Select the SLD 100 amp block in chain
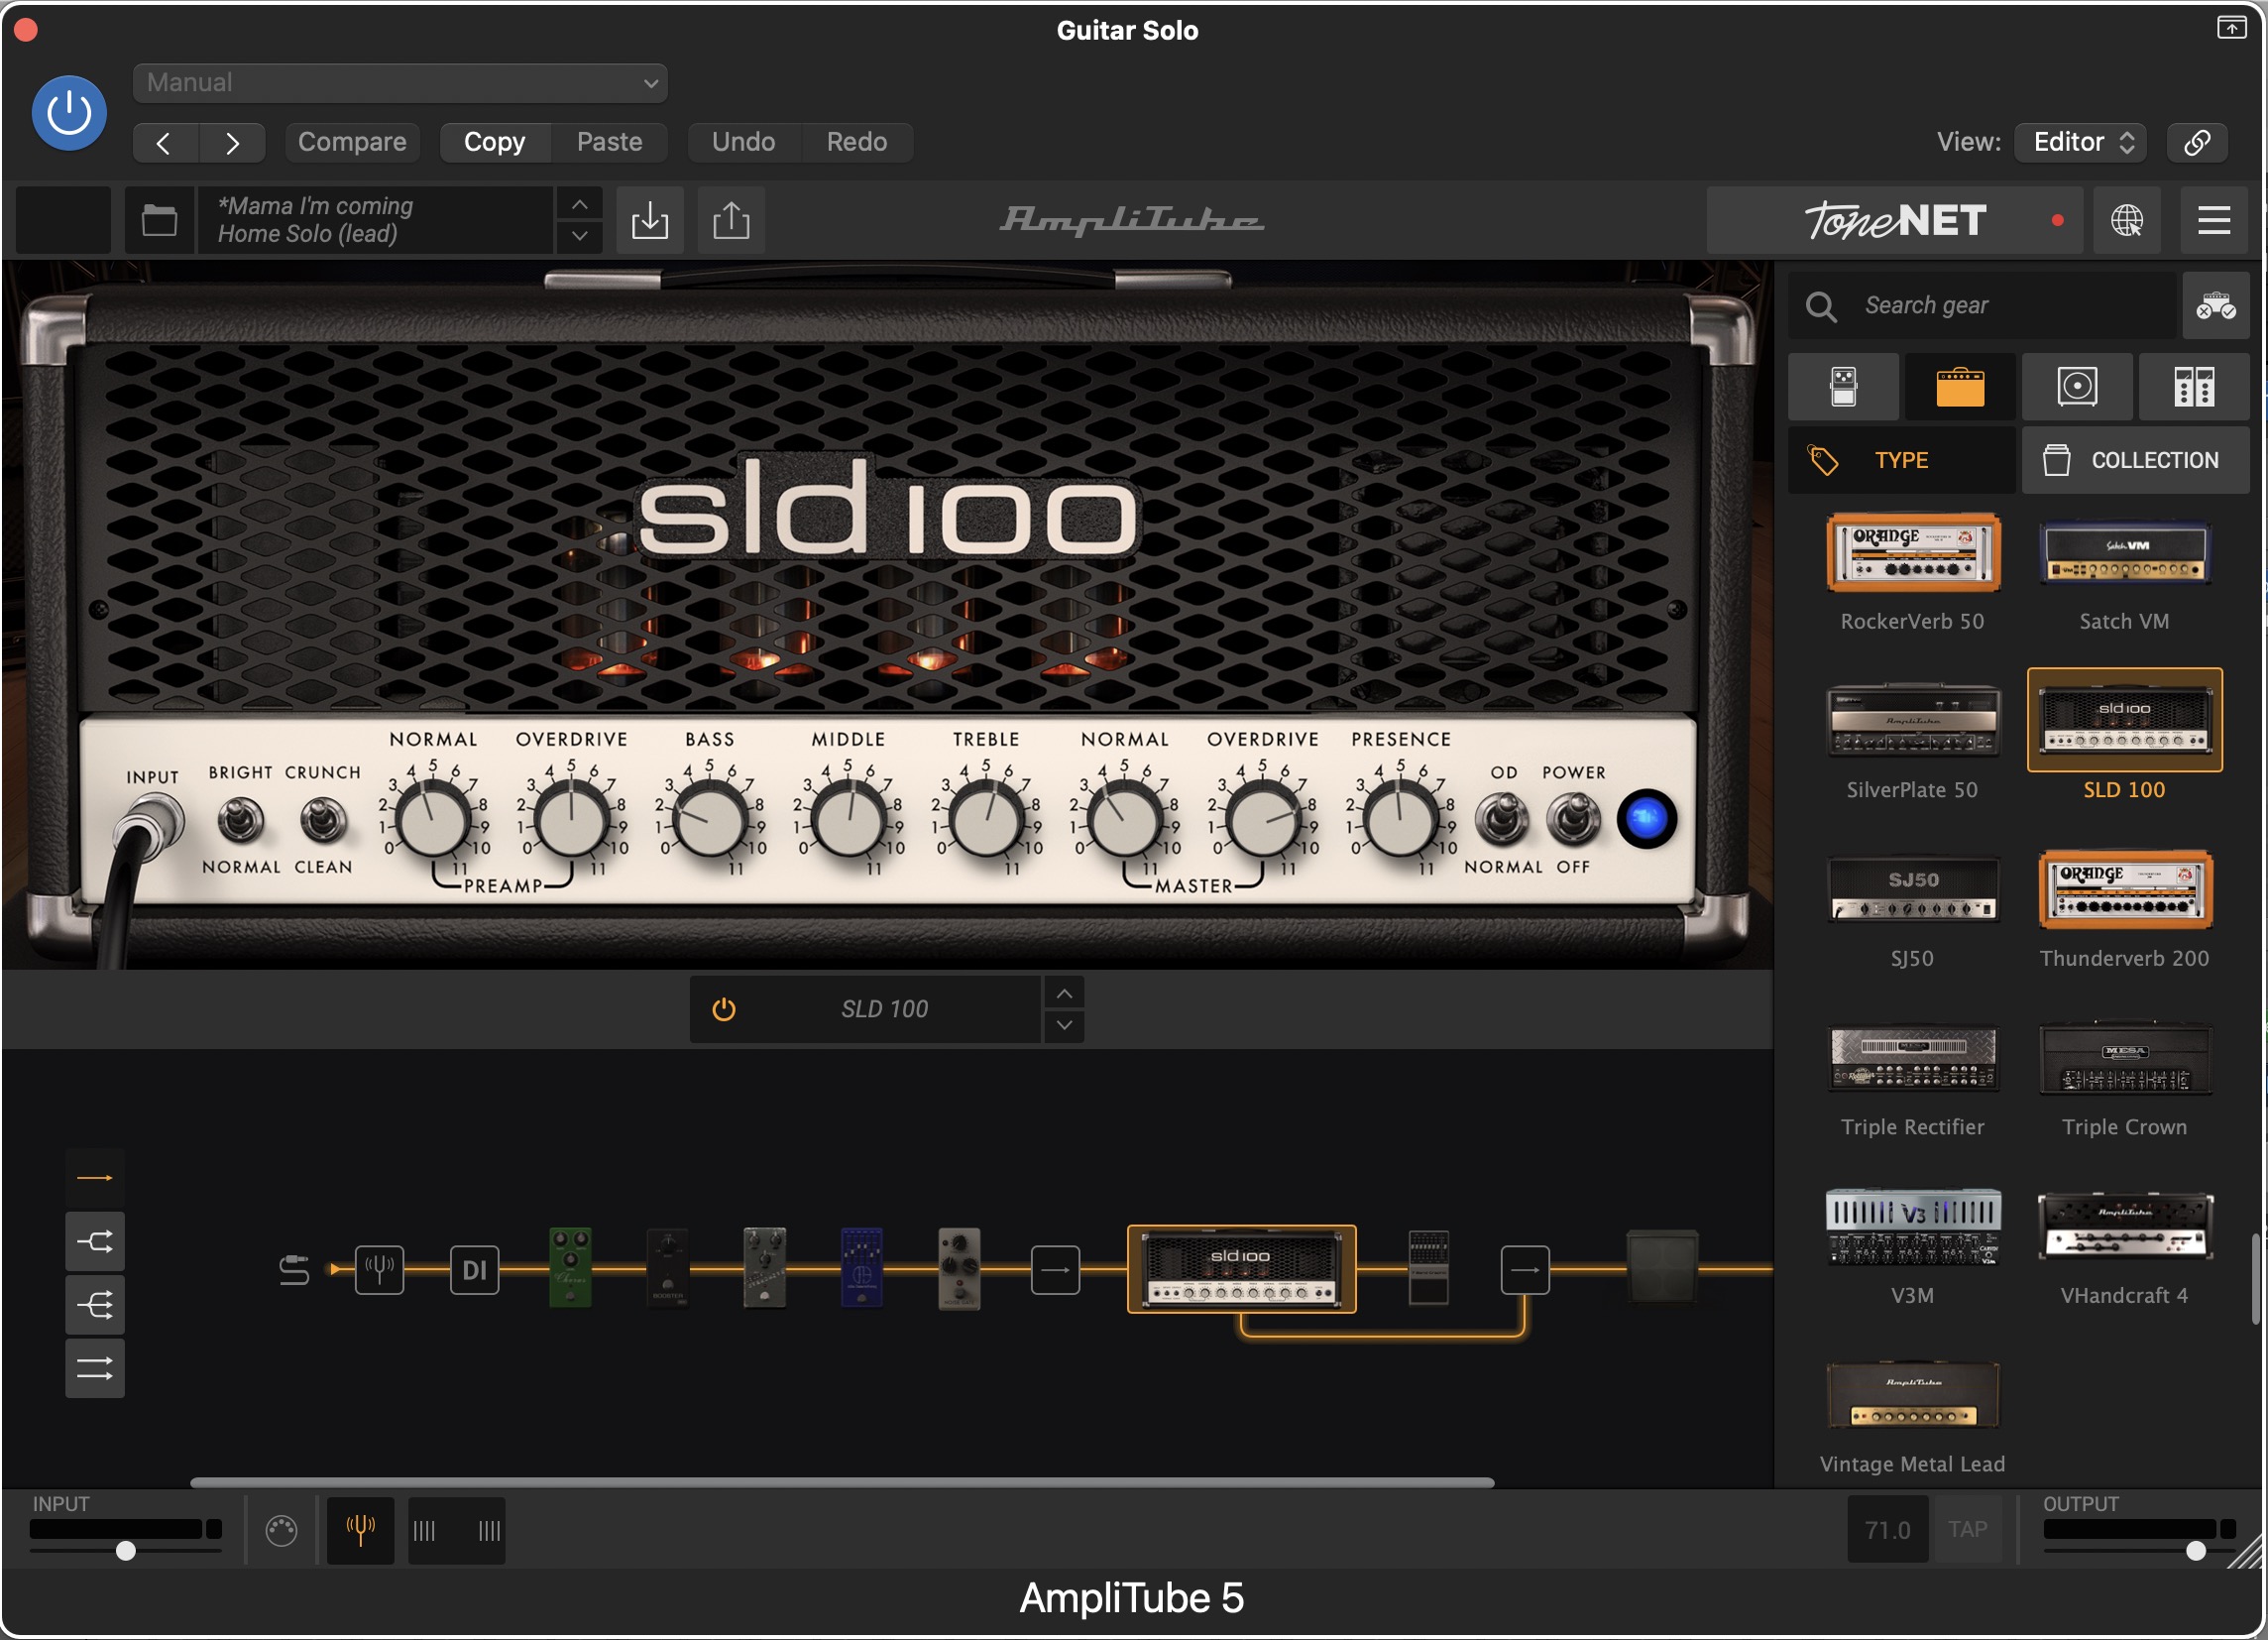The image size is (2268, 1640). (1241, 1269)
